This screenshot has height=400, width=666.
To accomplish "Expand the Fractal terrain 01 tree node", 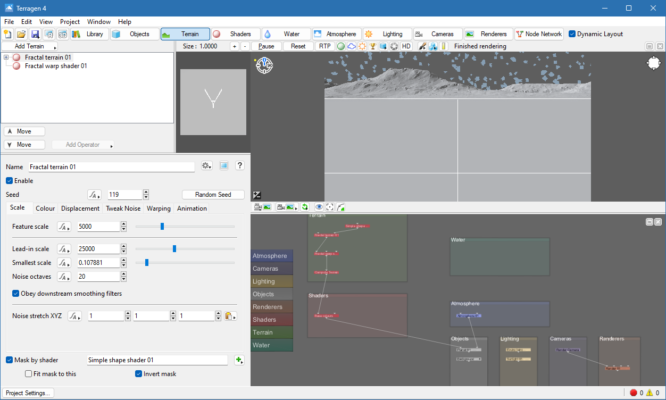I will pos(6,57).
